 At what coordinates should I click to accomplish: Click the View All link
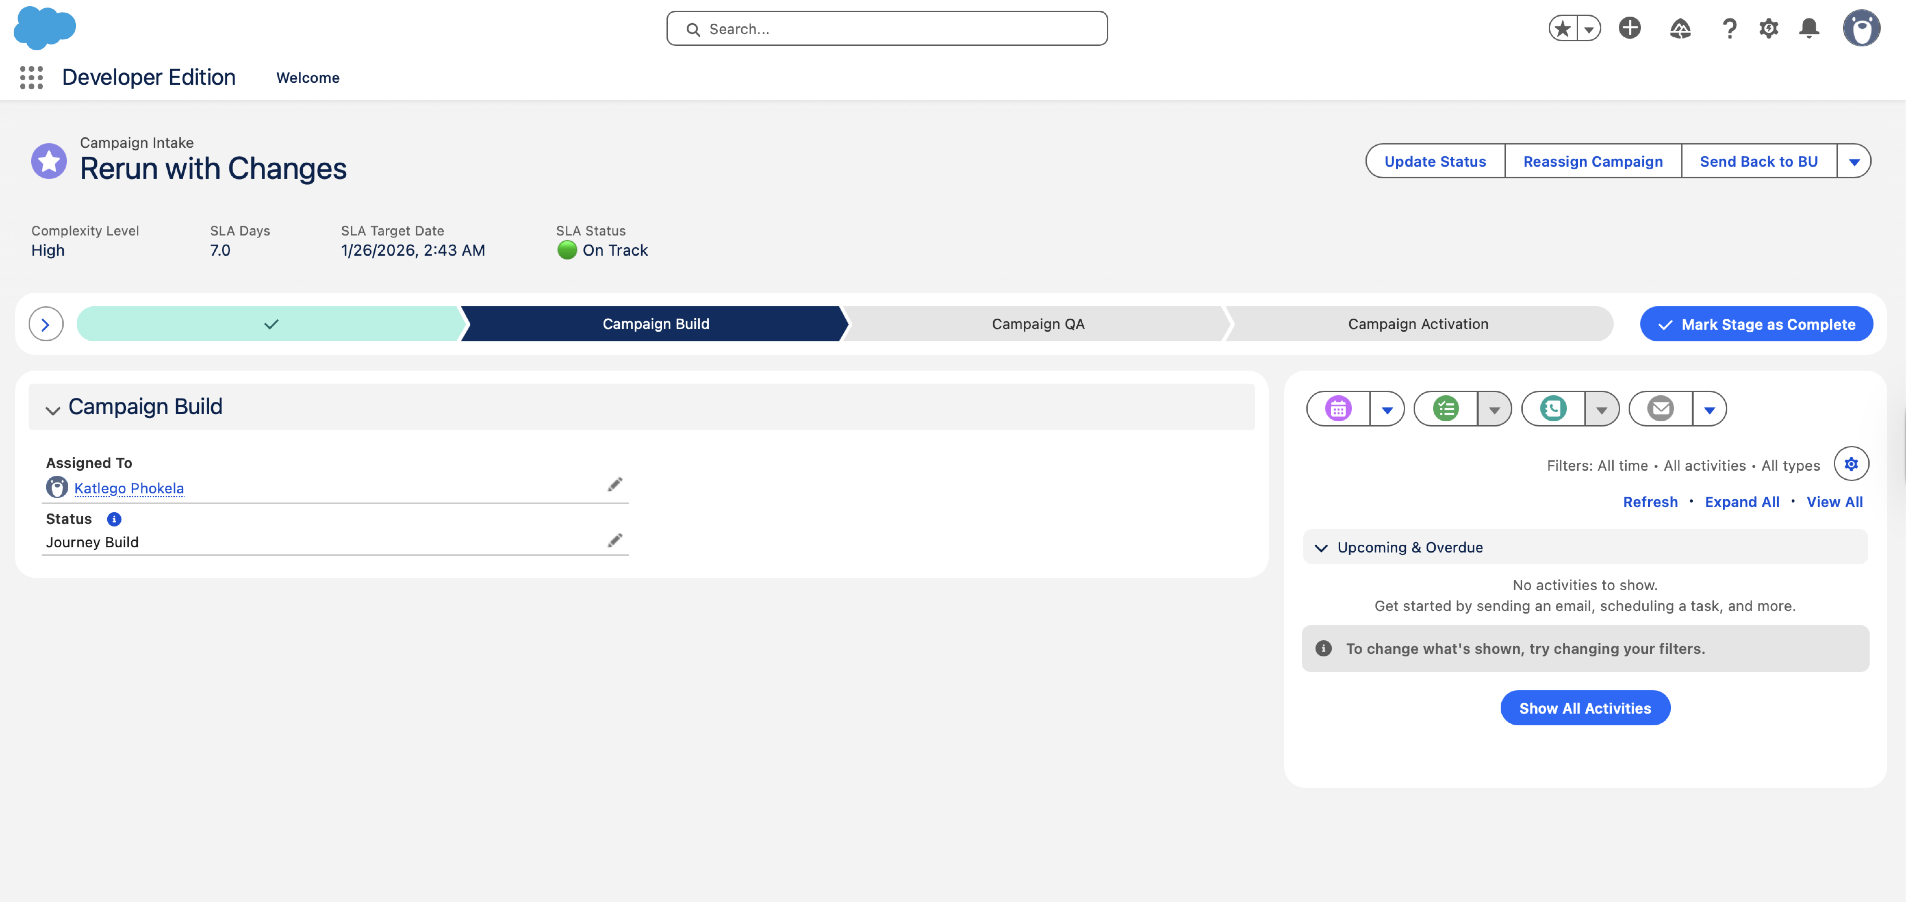click(1834, 502)
